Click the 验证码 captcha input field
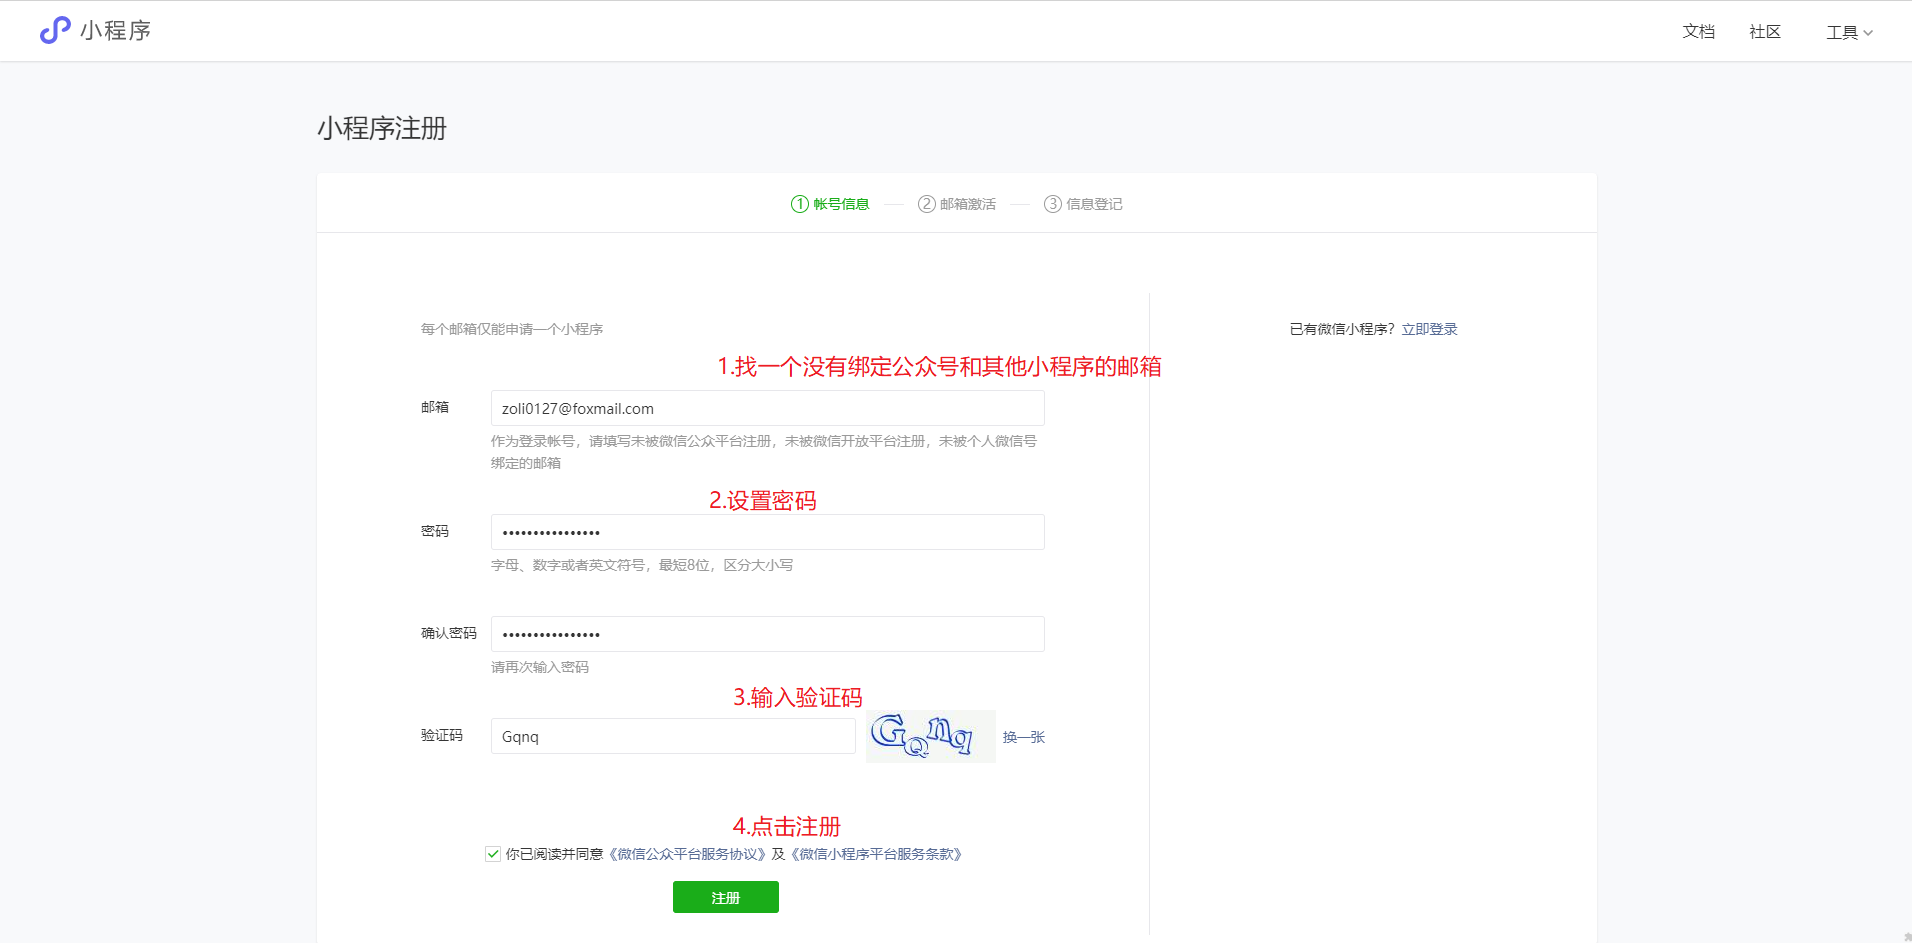Viewport: 1912px width, 943px height. click(x=673, y=736)
